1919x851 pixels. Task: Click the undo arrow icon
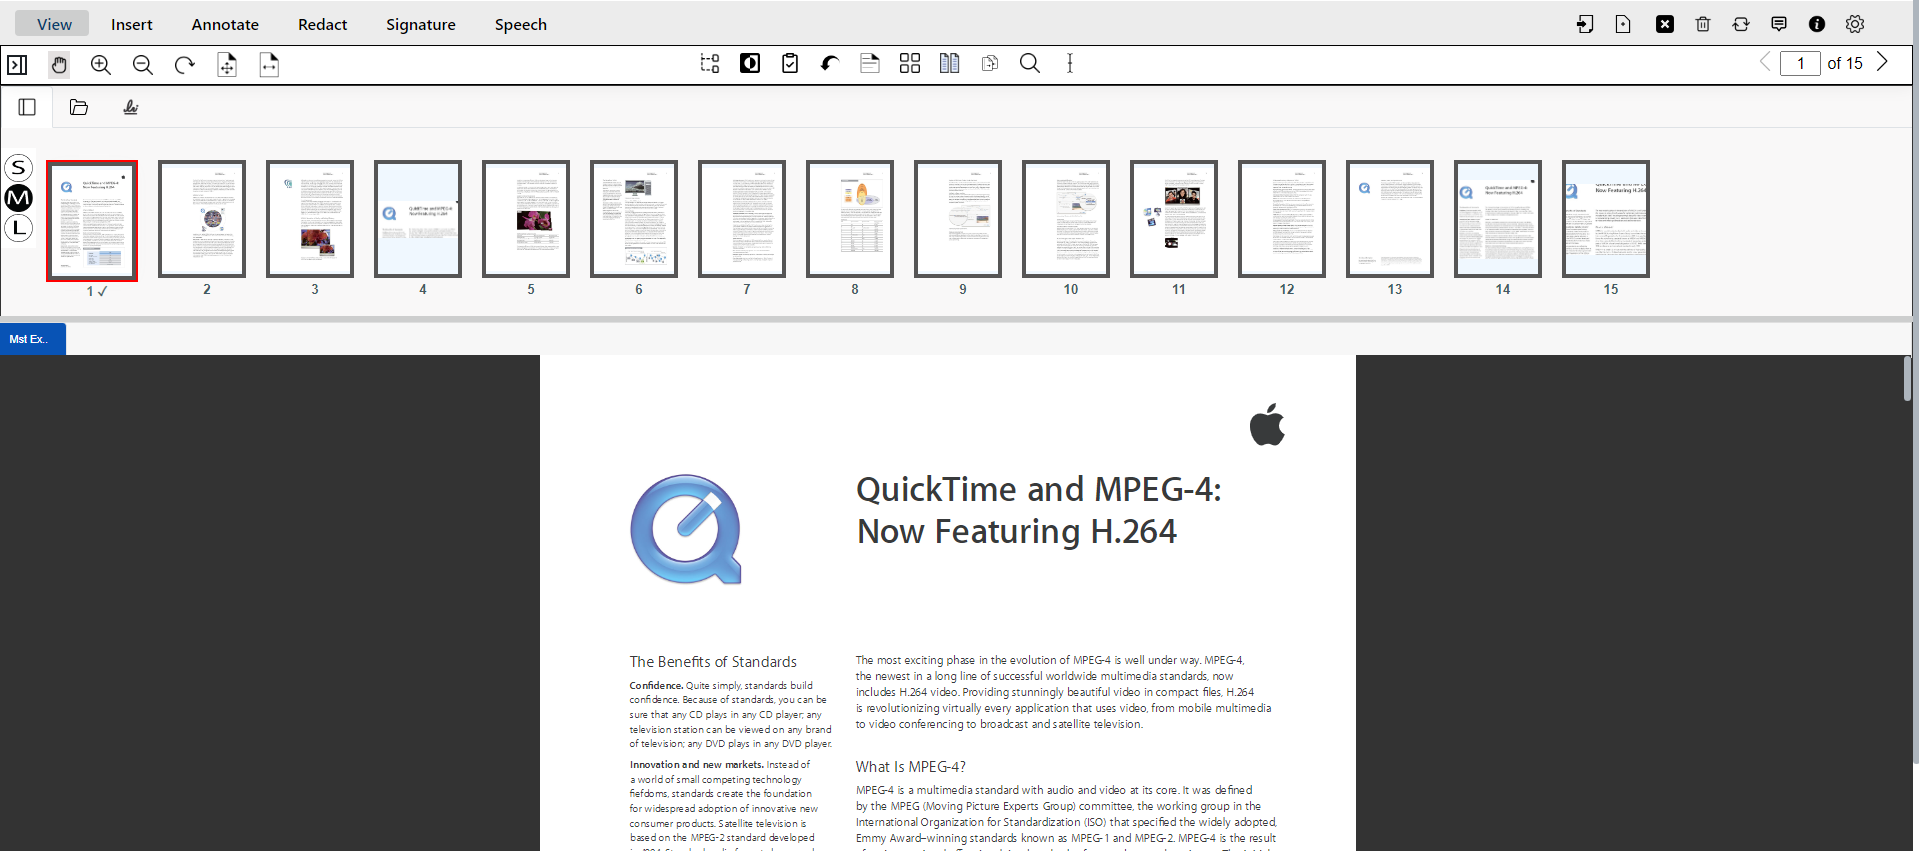830,64
